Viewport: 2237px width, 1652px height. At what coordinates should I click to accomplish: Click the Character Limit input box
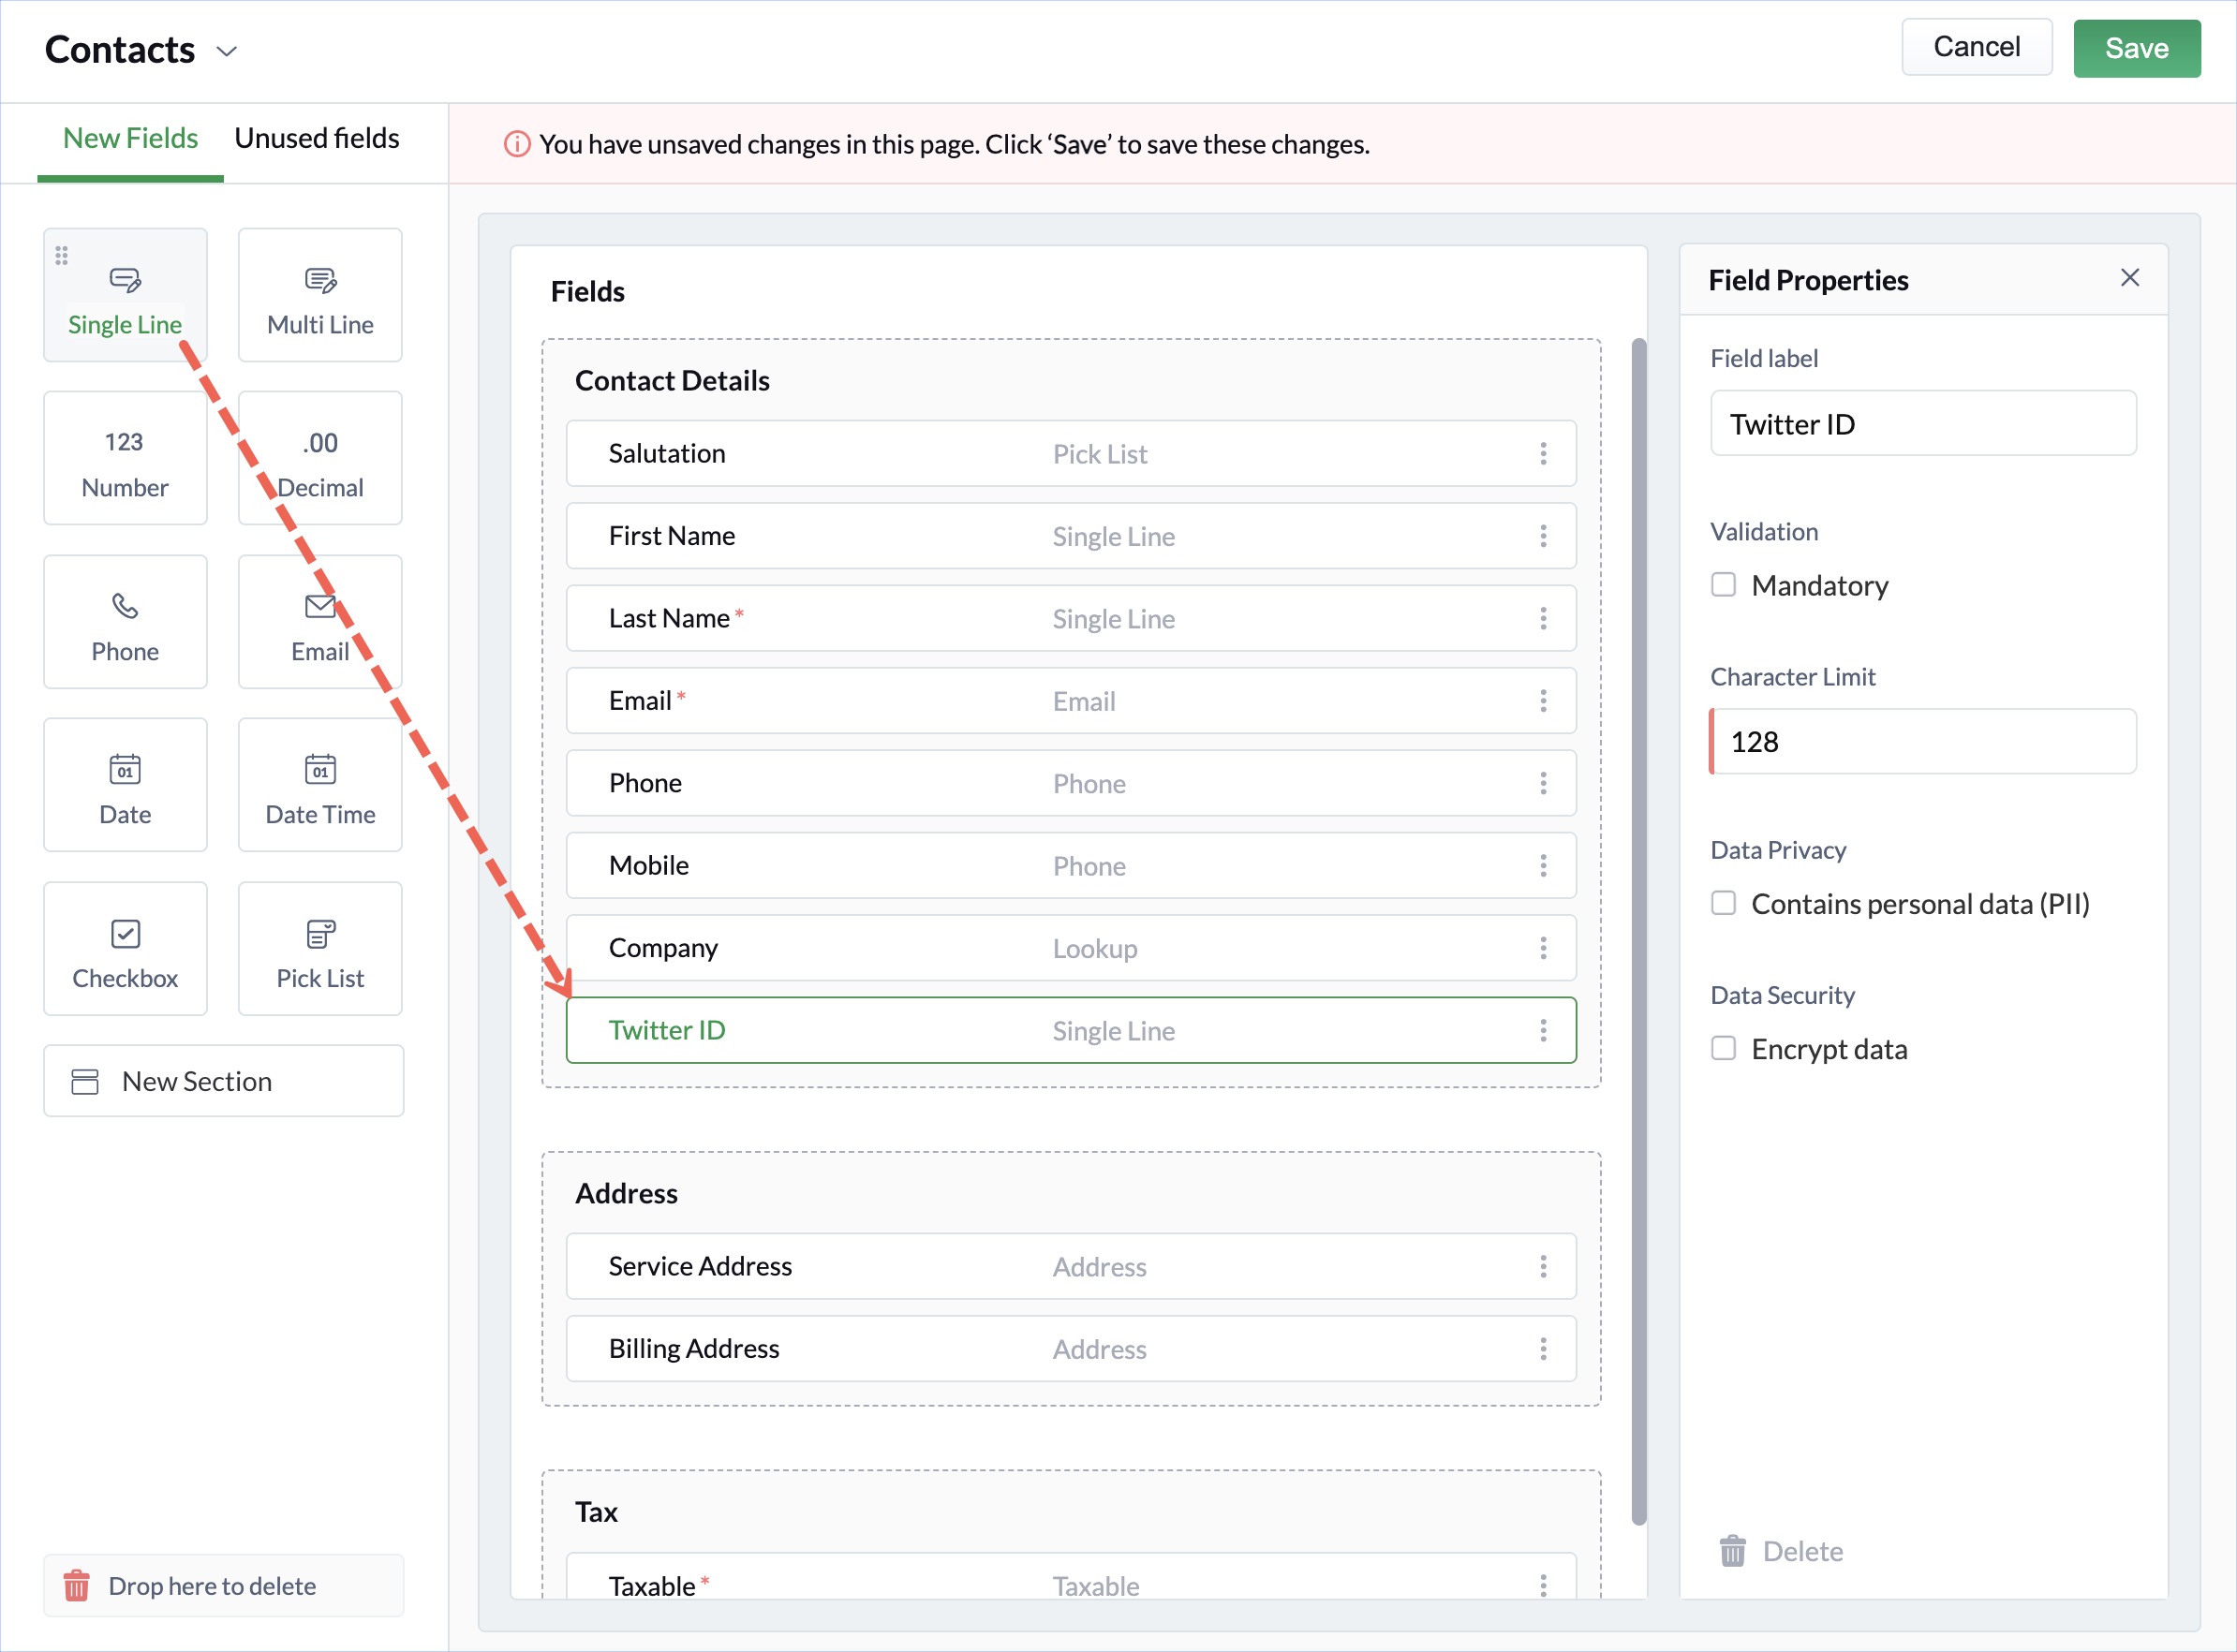pyautogui.click(x=1922, y=742)
